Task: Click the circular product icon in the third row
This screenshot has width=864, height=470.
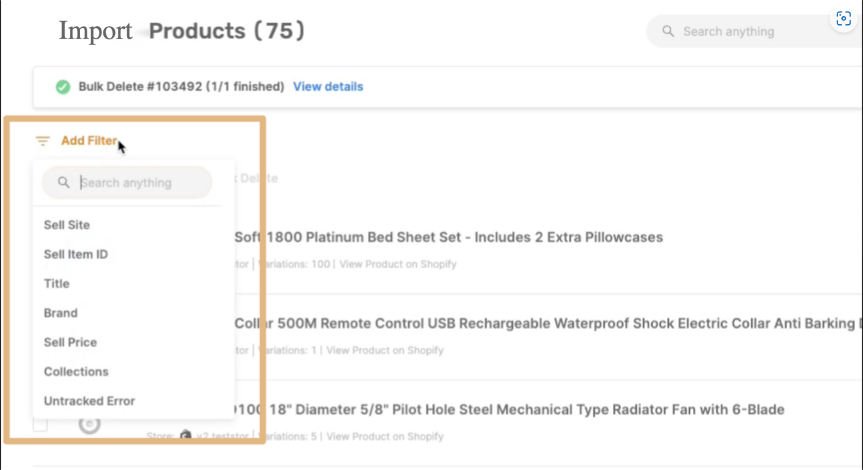Action: point(89,424)
